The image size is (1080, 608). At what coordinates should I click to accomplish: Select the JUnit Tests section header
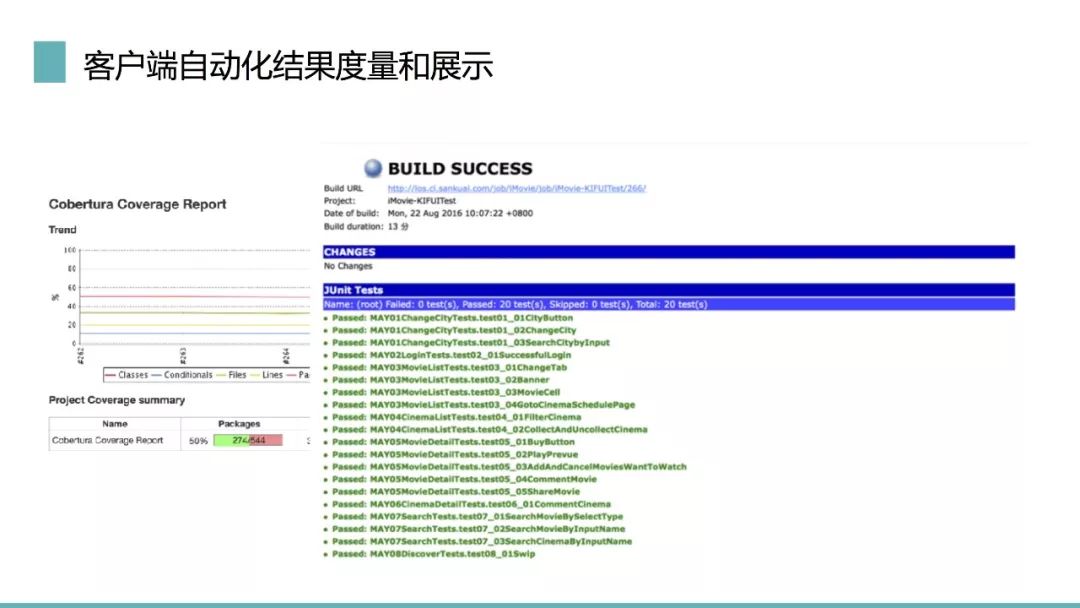(x=668, y=290)
